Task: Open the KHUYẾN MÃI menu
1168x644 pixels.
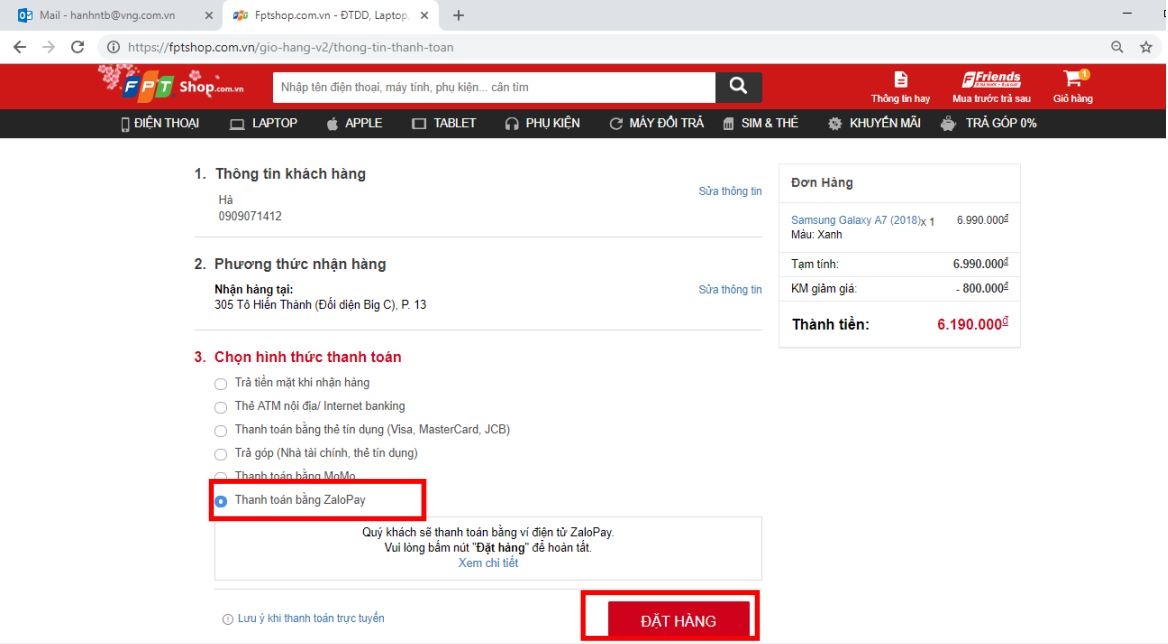Action: pyautogui.click(x=875, y=124)
